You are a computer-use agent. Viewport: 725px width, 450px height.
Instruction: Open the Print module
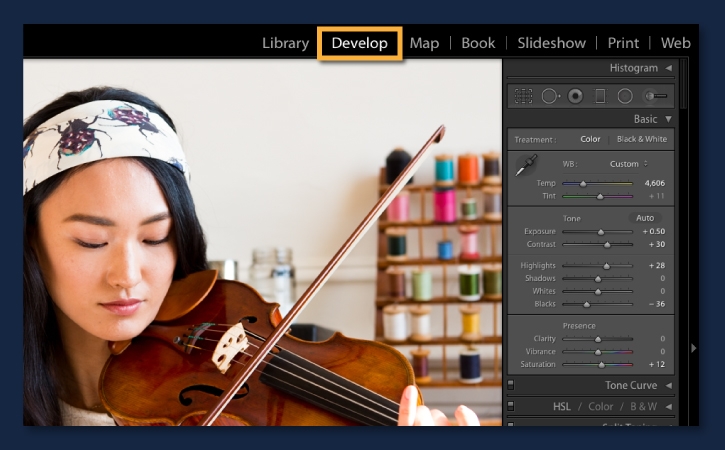623,43
